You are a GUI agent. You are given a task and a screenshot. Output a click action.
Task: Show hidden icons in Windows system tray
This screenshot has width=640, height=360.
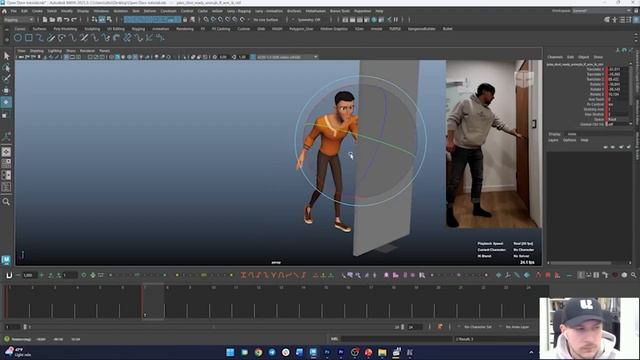point(531,352)
